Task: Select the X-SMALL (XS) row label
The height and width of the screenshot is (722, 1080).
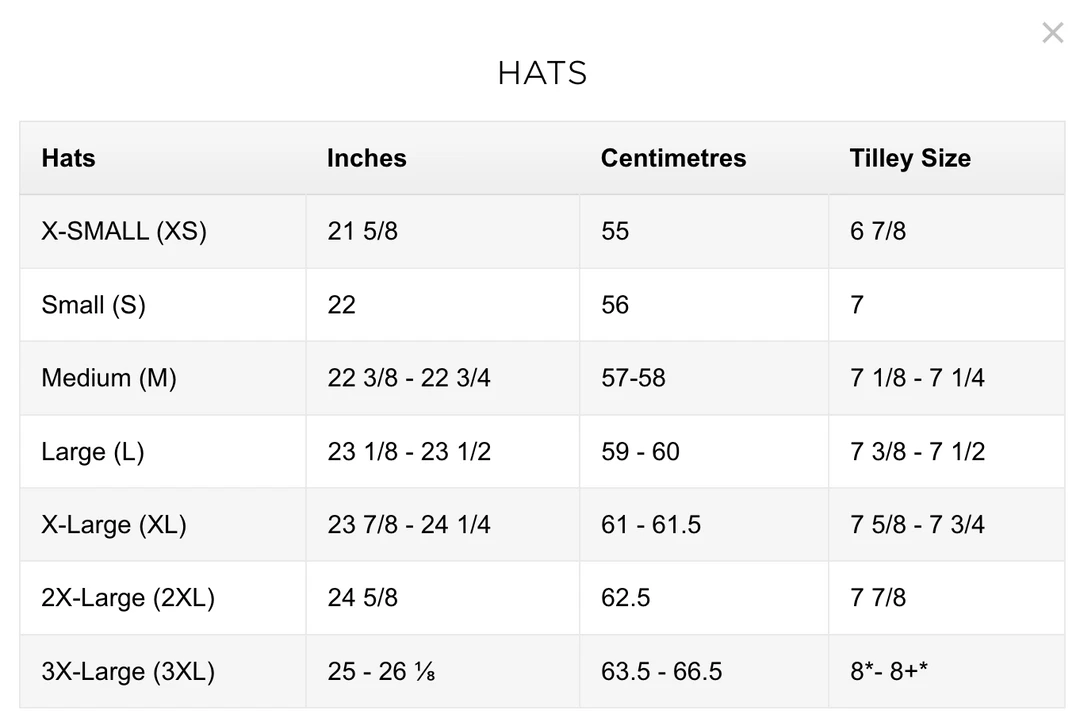Action: [123, 231]
